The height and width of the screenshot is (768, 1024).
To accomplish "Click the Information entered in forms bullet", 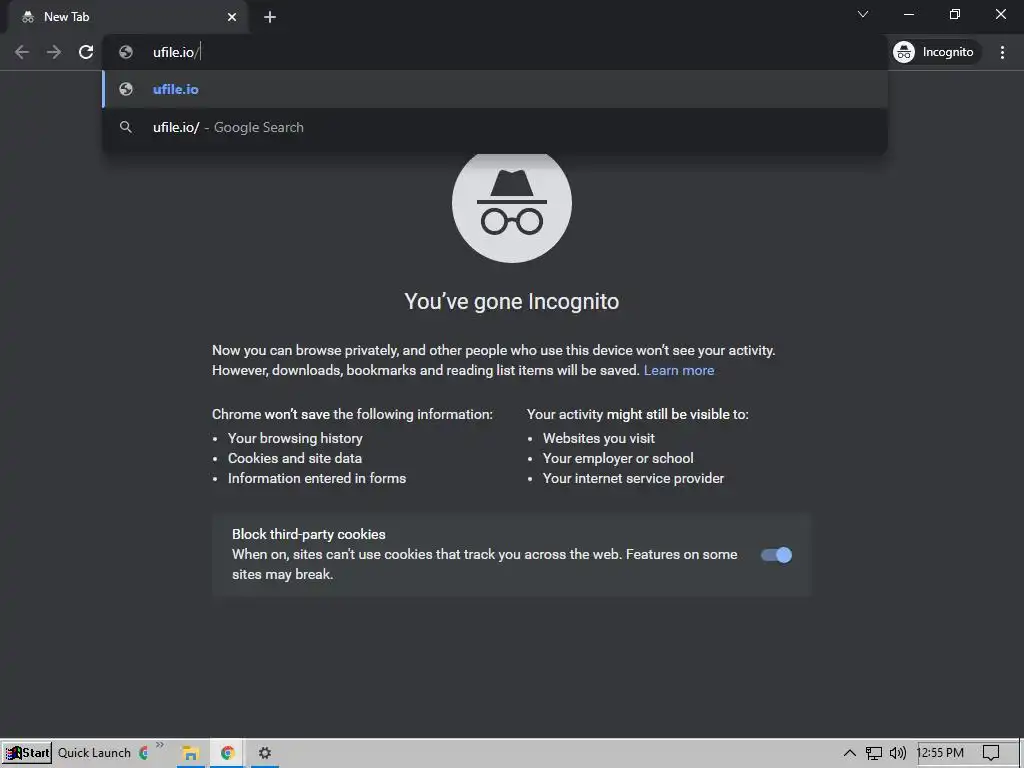I will (x=317, y=479).
